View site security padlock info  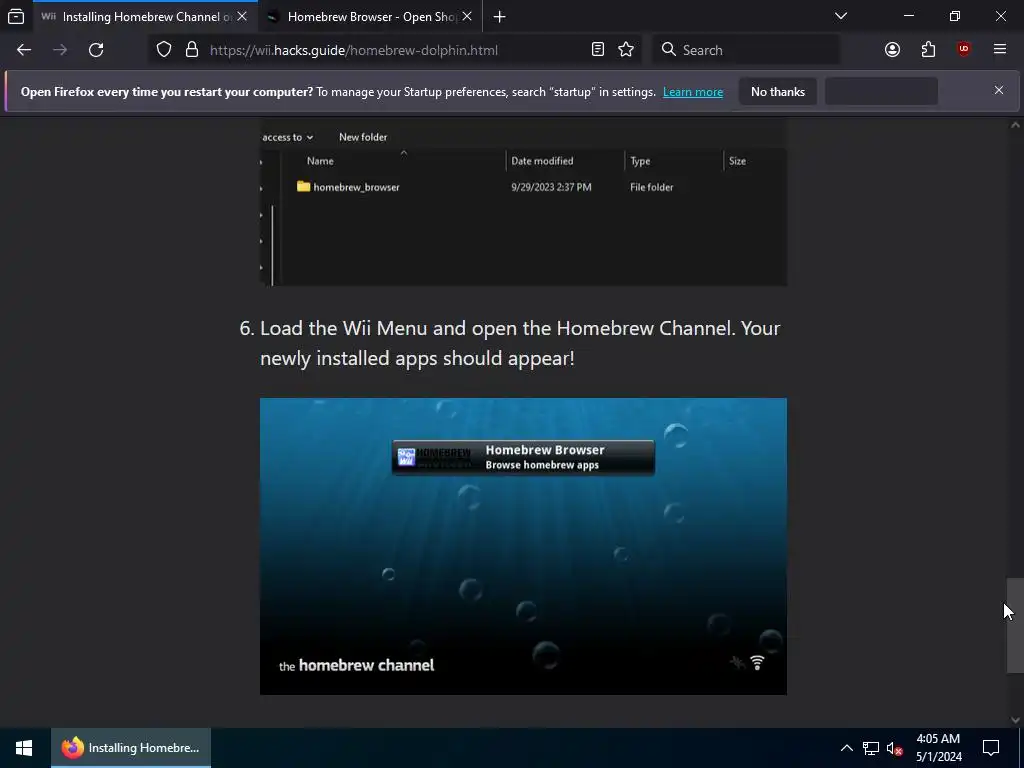click(x=191, y=50)
